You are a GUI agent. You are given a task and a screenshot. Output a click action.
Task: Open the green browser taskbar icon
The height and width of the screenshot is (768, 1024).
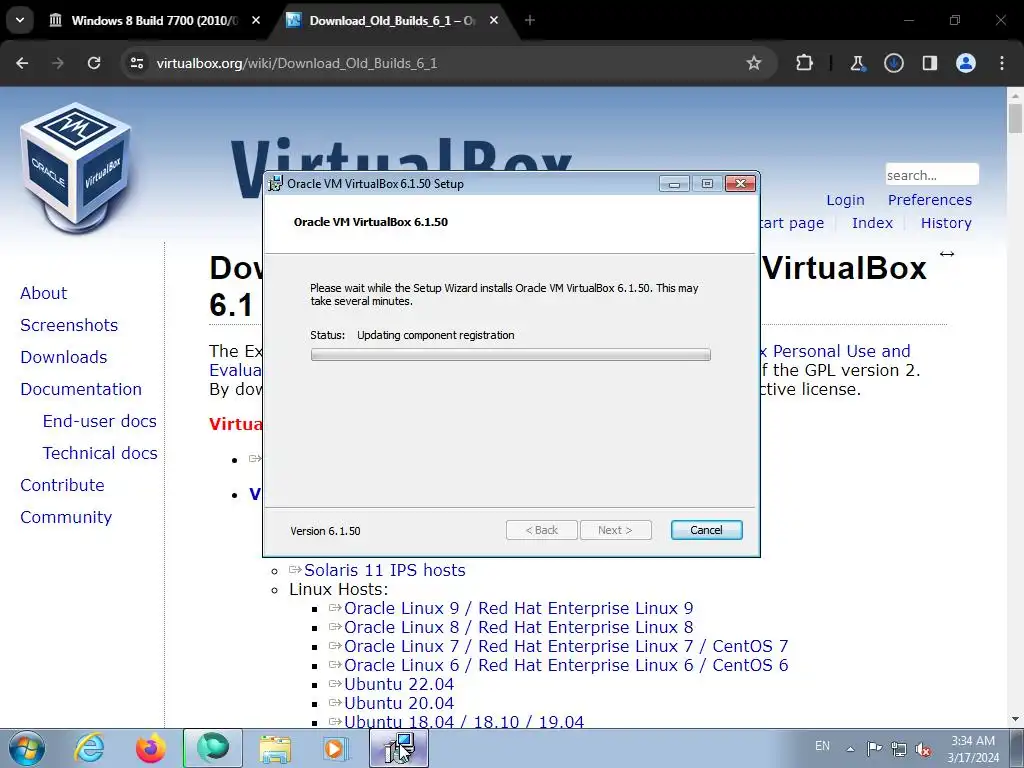point(213,748)
